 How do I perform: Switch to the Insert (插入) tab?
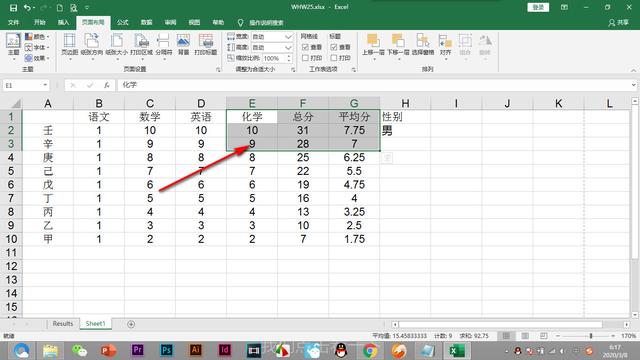(63, 22)
